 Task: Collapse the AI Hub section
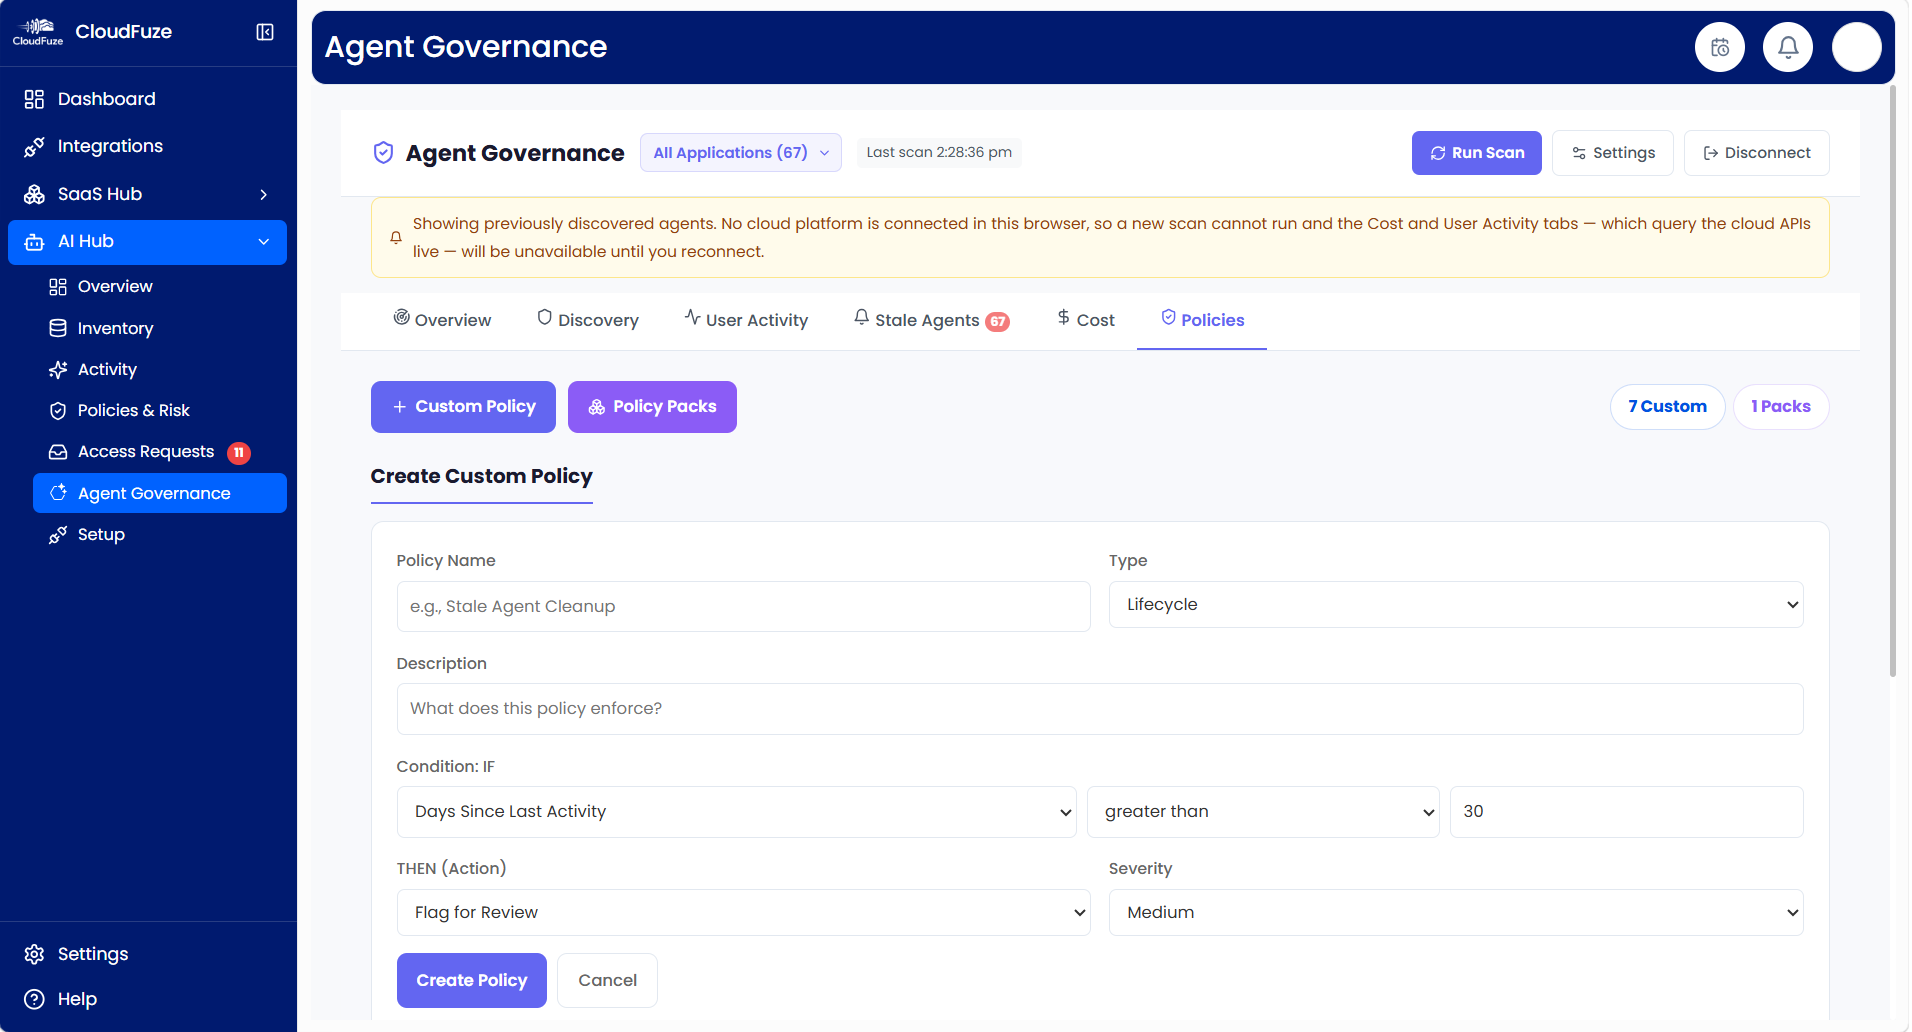[148, 242]
